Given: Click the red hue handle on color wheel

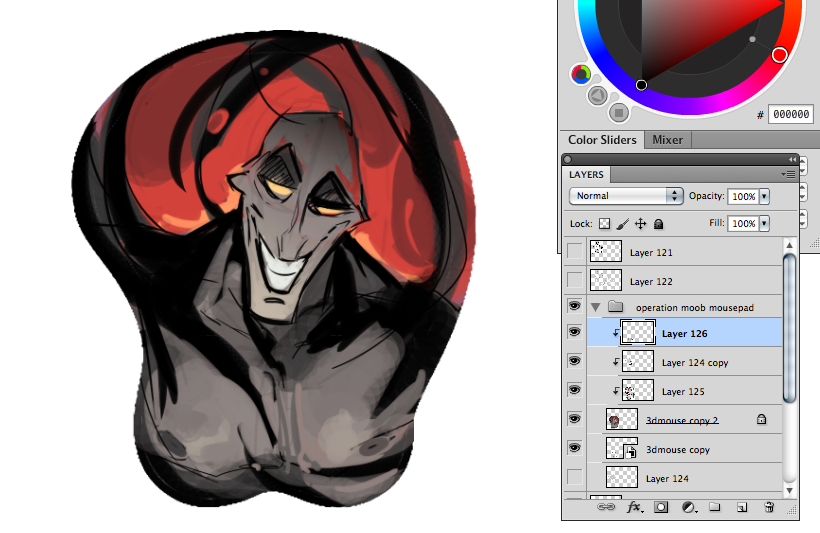Looking at the screenshot, I should (780, 54).
